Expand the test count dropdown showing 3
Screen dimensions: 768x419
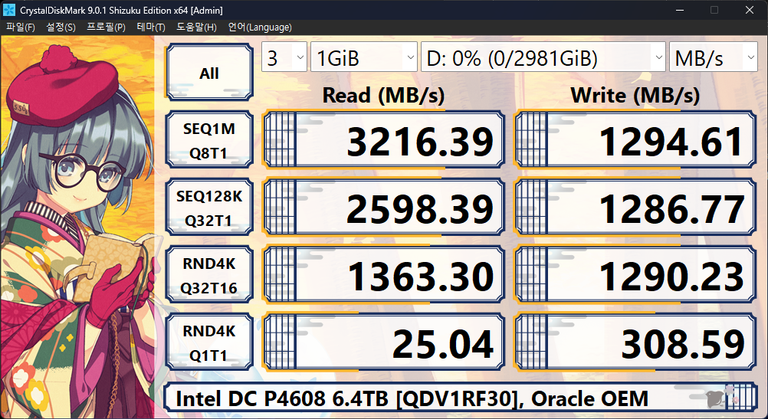coord(284,57)
